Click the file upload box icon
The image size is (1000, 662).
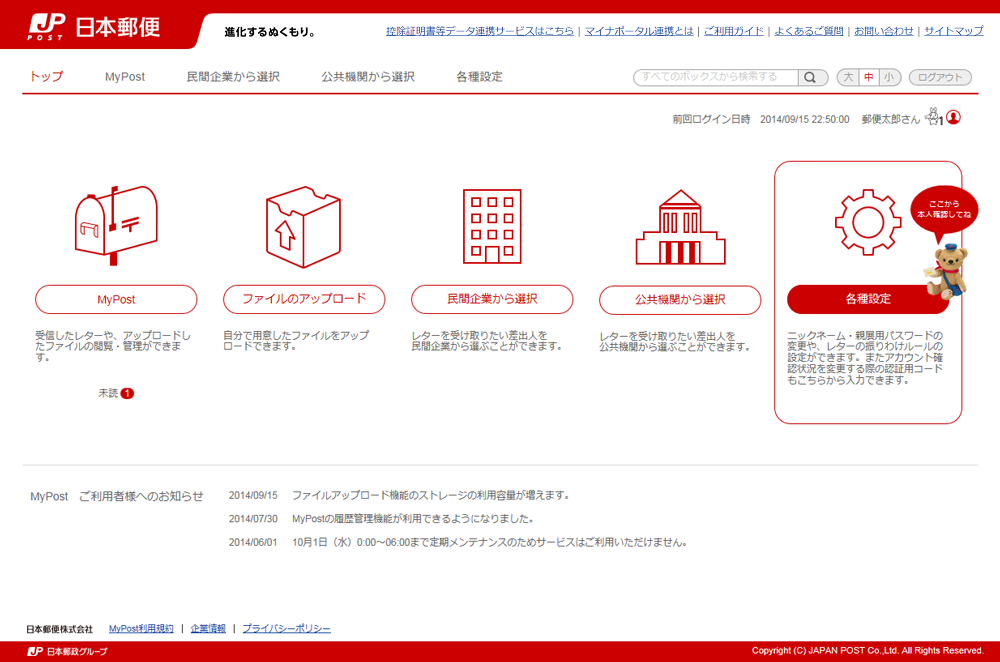(x=304, y=226)
